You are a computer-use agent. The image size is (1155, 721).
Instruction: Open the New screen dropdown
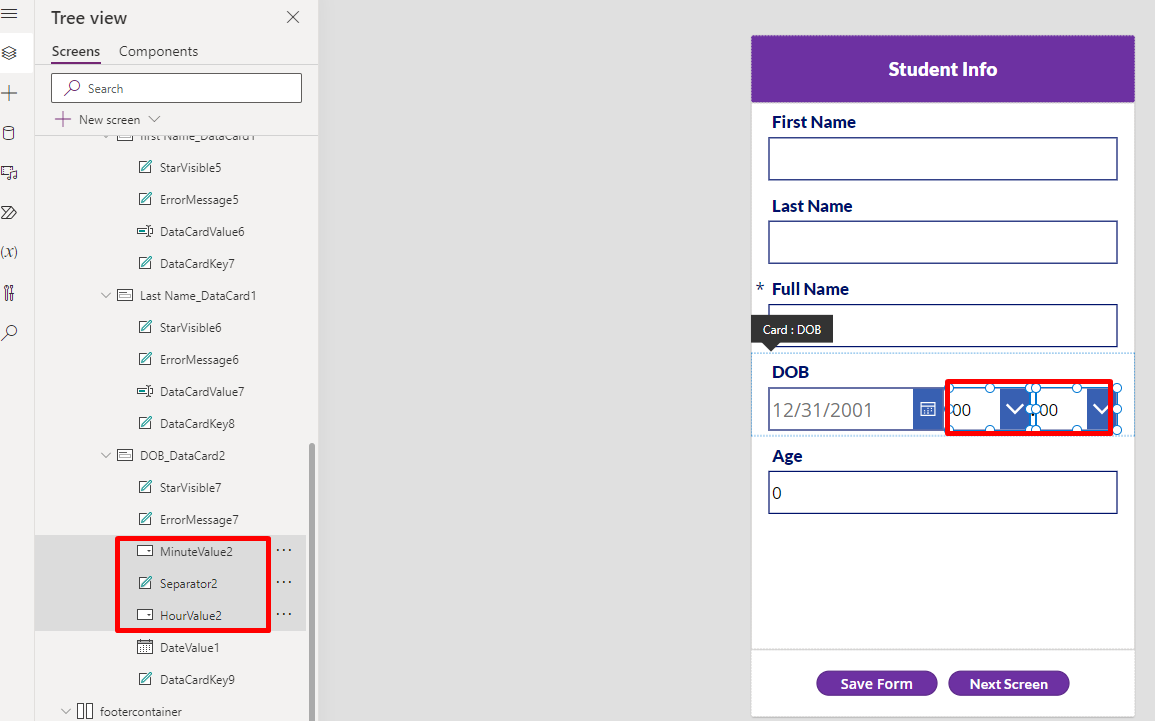[108, 119]
